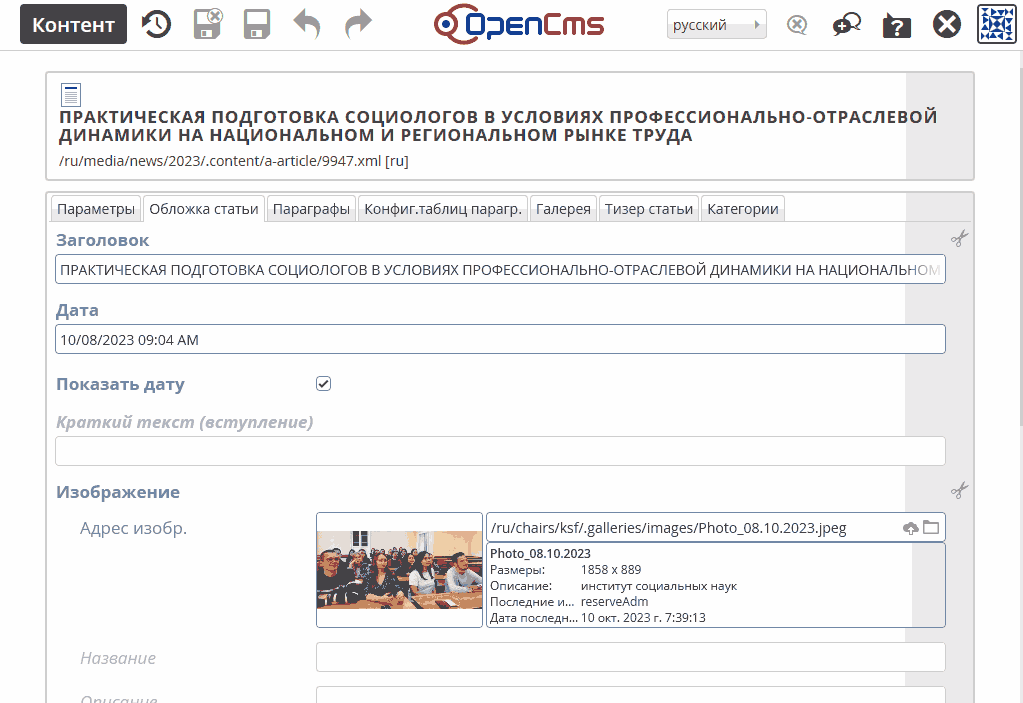Screen dimensions: 1023x703
Task: Open the русский language dropdown
Action: point(716,25)
